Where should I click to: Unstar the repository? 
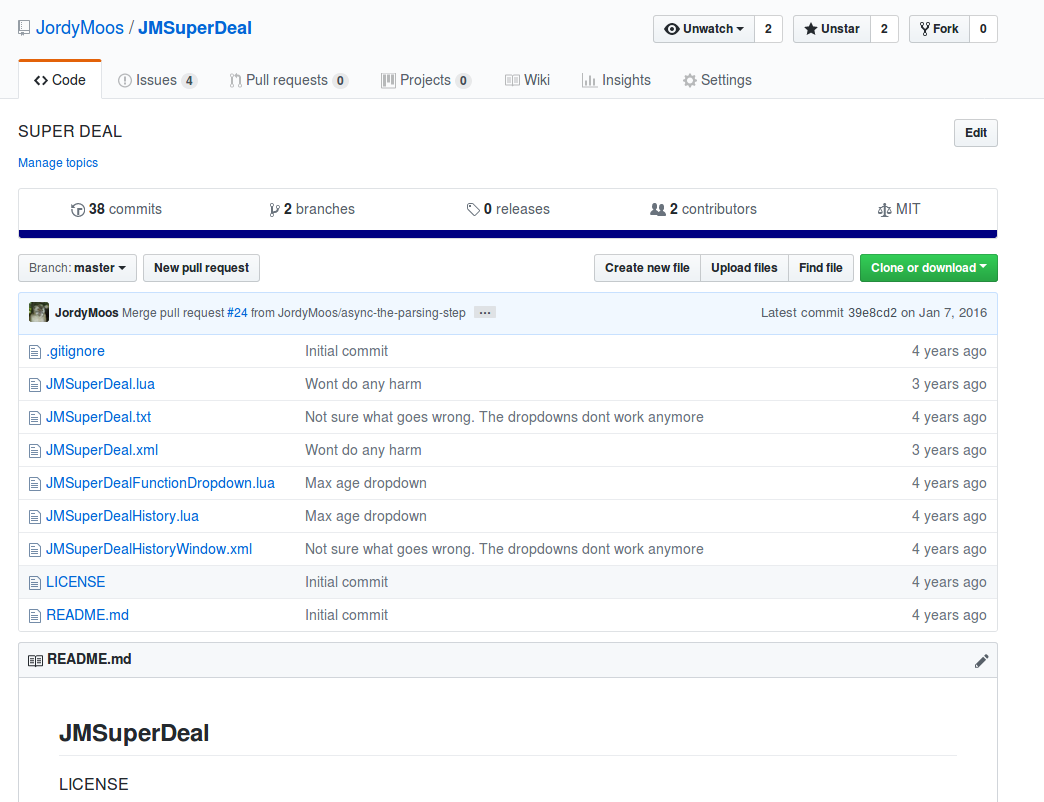click(x=832, y=29)
